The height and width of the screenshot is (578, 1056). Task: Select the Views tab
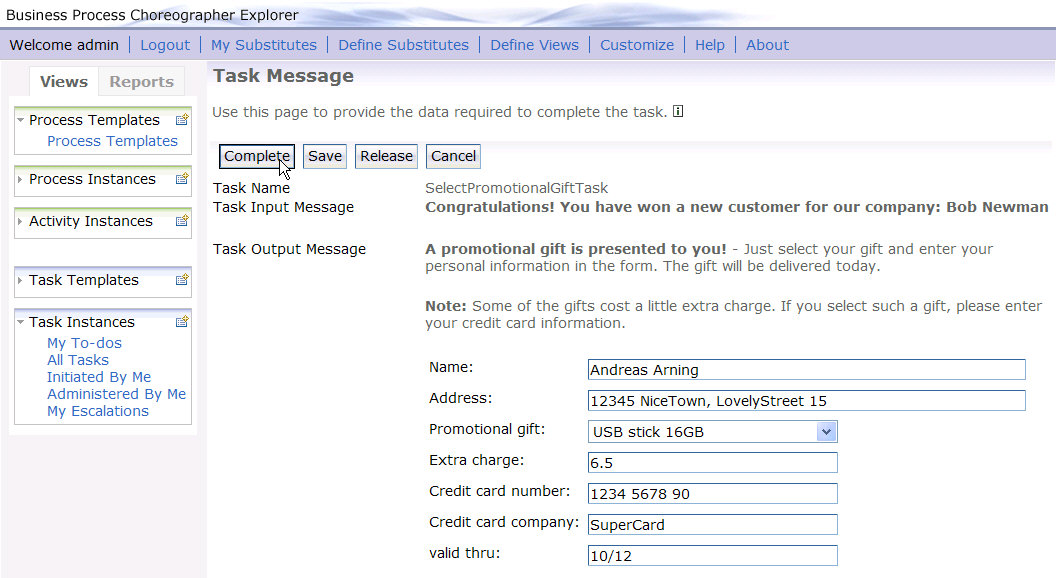point(64,82)
